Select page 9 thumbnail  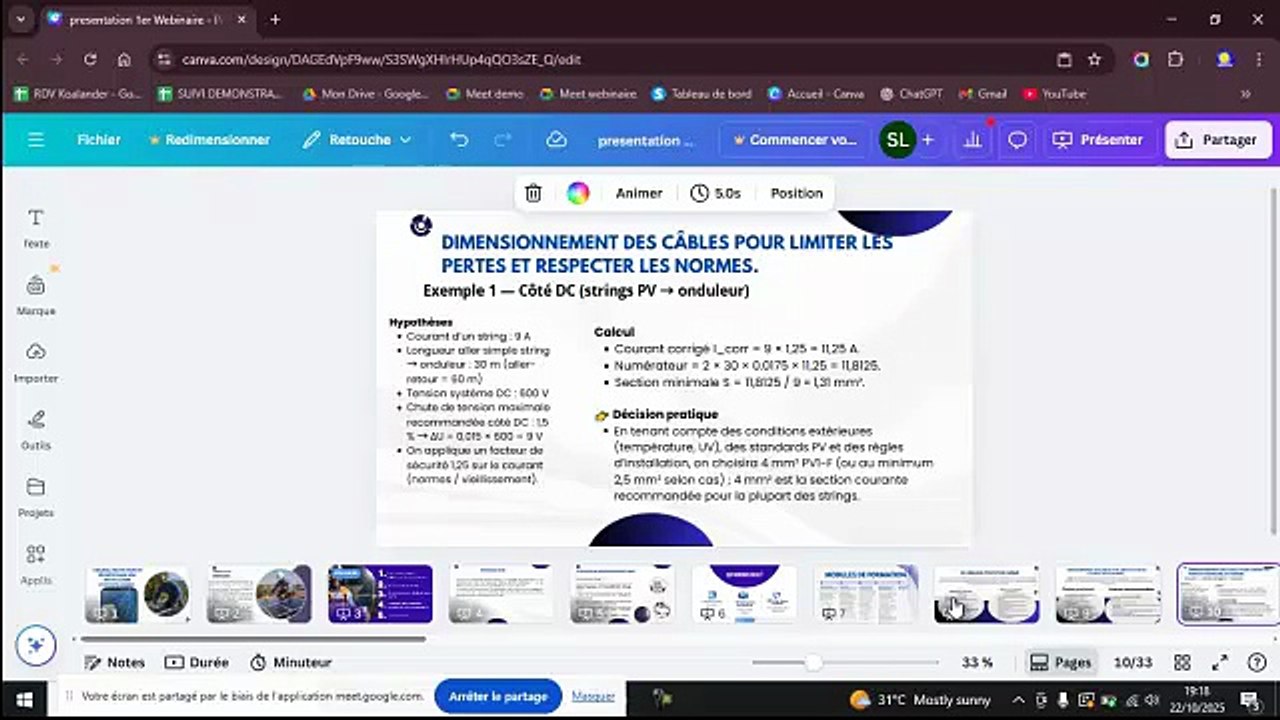(1109, 594)
